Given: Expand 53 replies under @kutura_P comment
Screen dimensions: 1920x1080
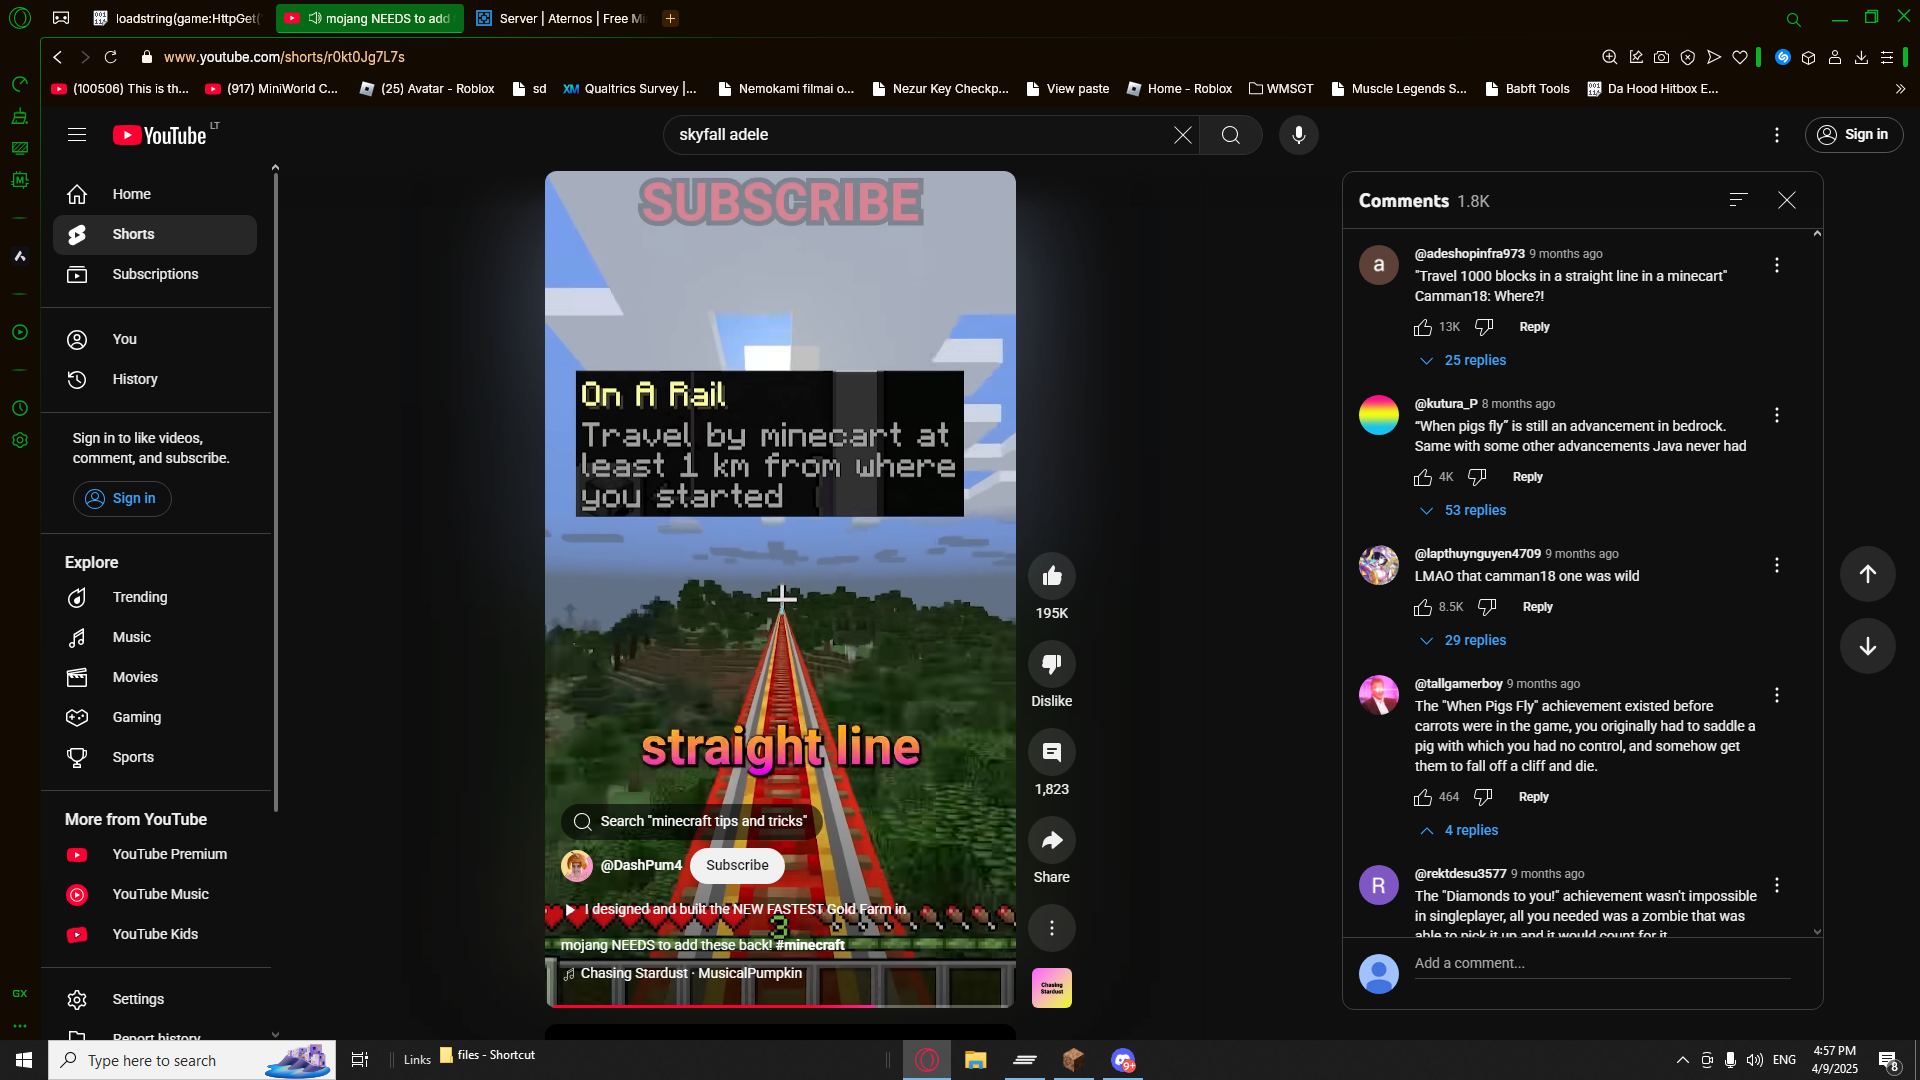Looking at the screenshot, I should point(1463,511).
